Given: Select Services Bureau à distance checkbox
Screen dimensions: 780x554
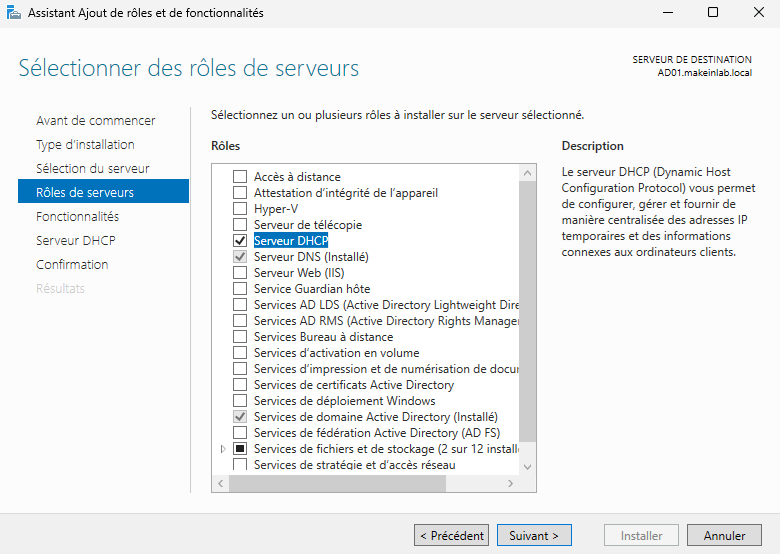Looking at the screenshot, I should 240,337.
